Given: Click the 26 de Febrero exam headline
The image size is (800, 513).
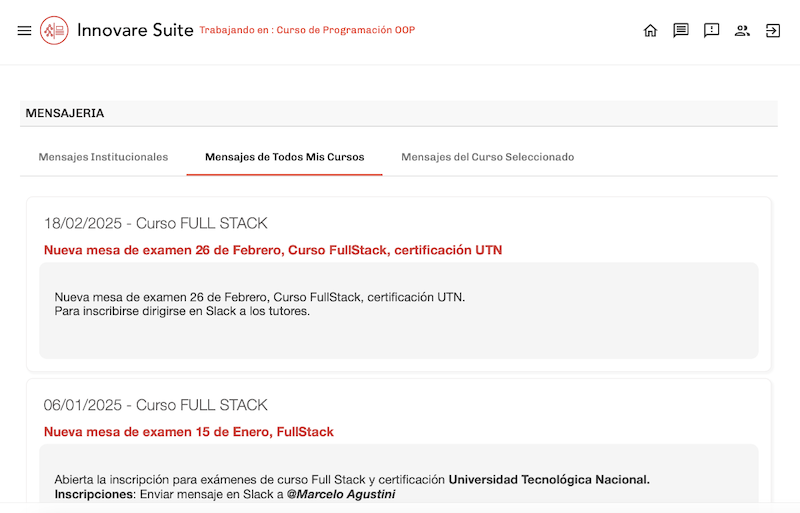Looking at the screenshot, I should coord(272,250).
